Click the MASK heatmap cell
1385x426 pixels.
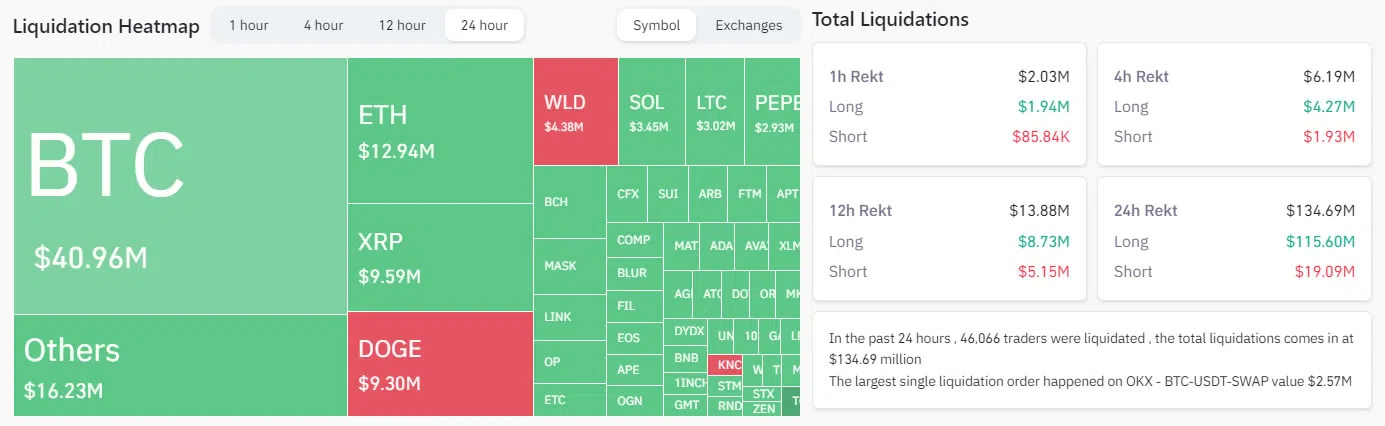pyautogui.click(x=569, y=266)
